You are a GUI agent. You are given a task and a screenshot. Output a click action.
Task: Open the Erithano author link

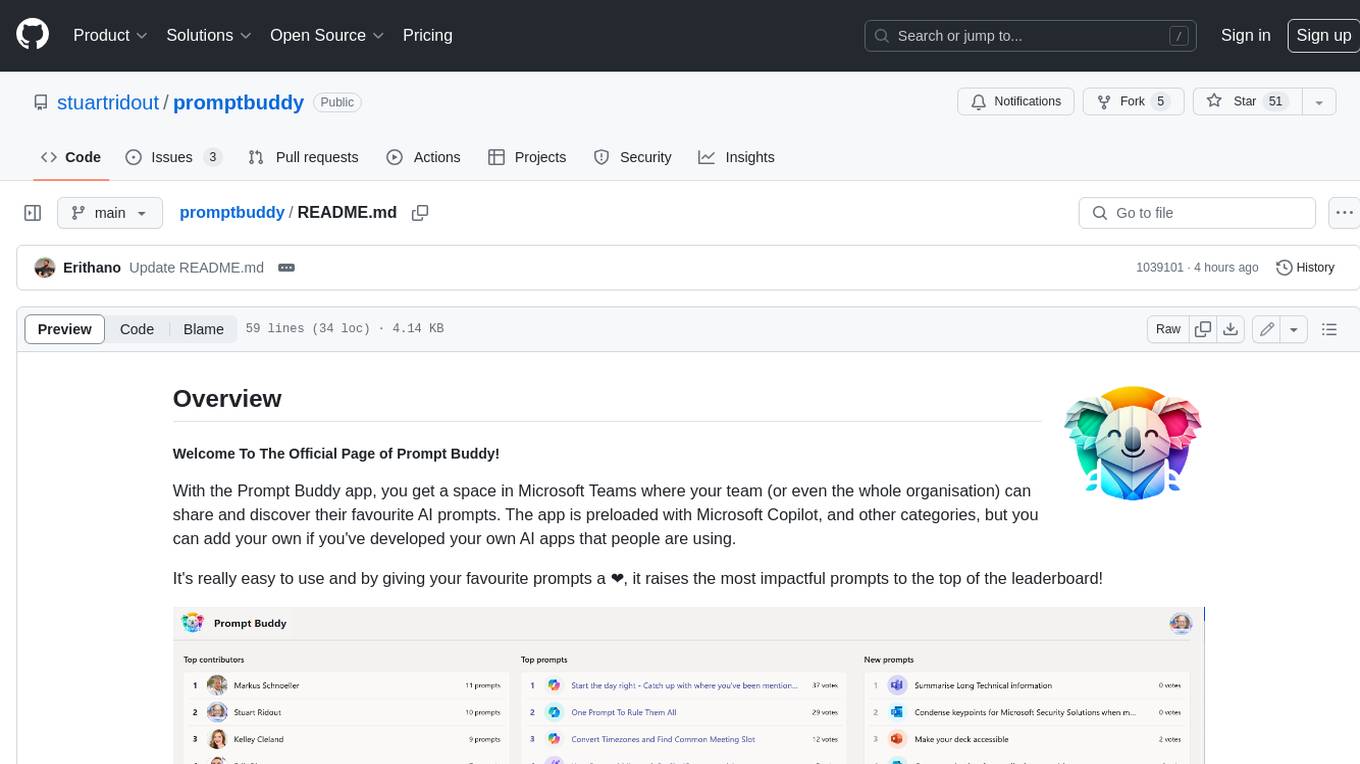click(92, 268)
